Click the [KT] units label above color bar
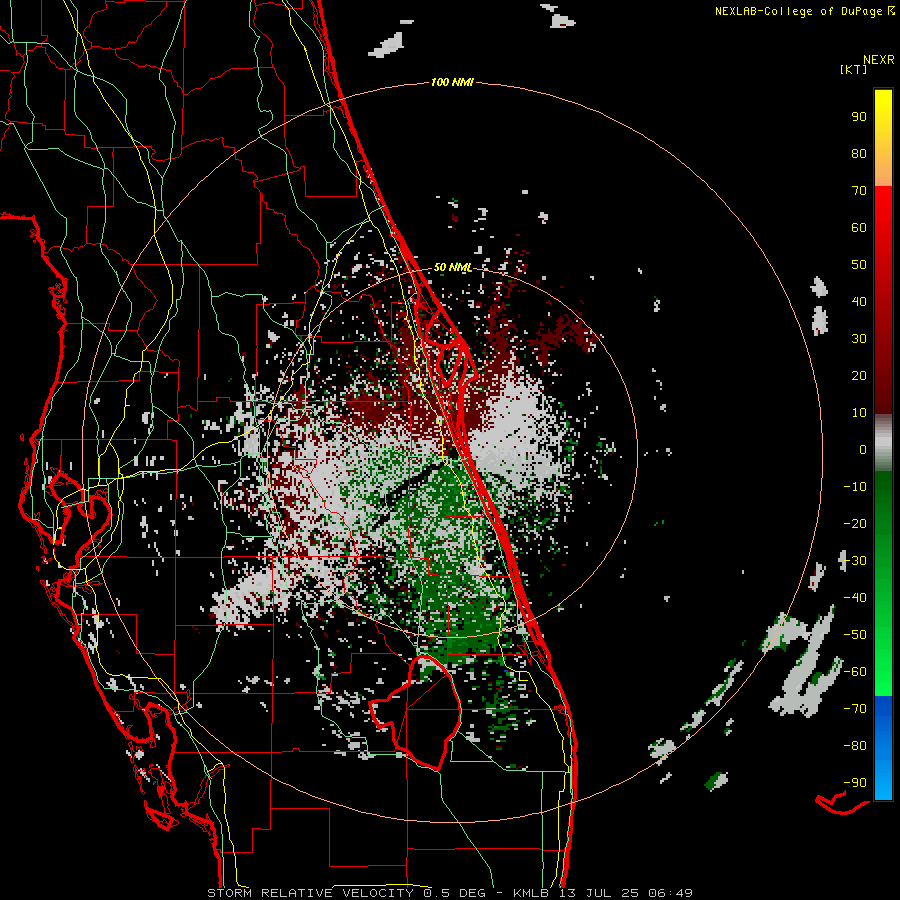 (x=853, y=69)
